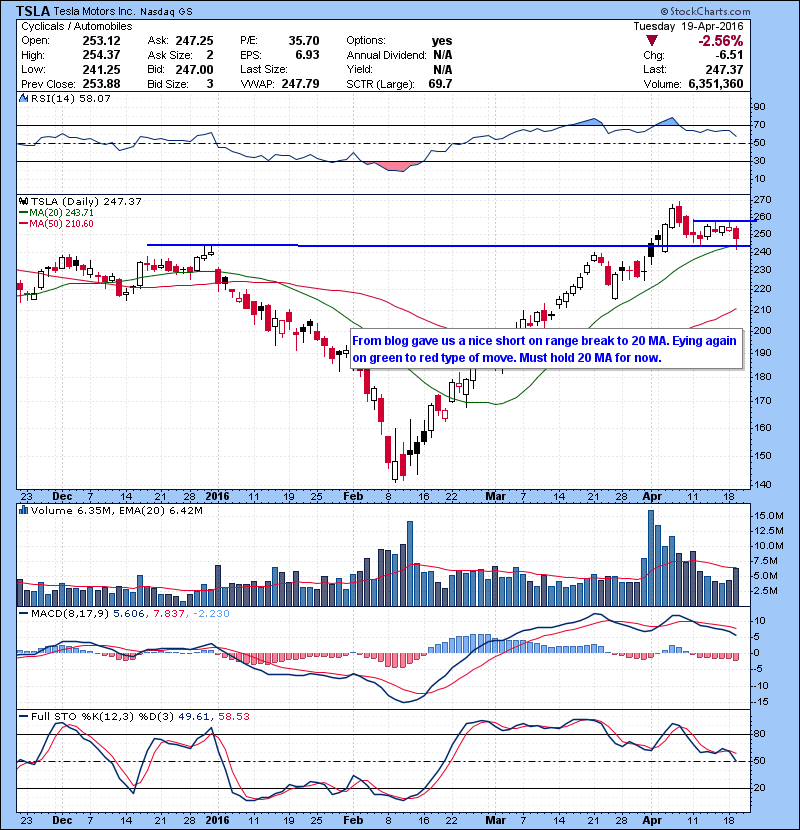The image size is (800, 830).
Task: Click the MACD(8,17,9) legend label
Action: click(x=70, y=614)
